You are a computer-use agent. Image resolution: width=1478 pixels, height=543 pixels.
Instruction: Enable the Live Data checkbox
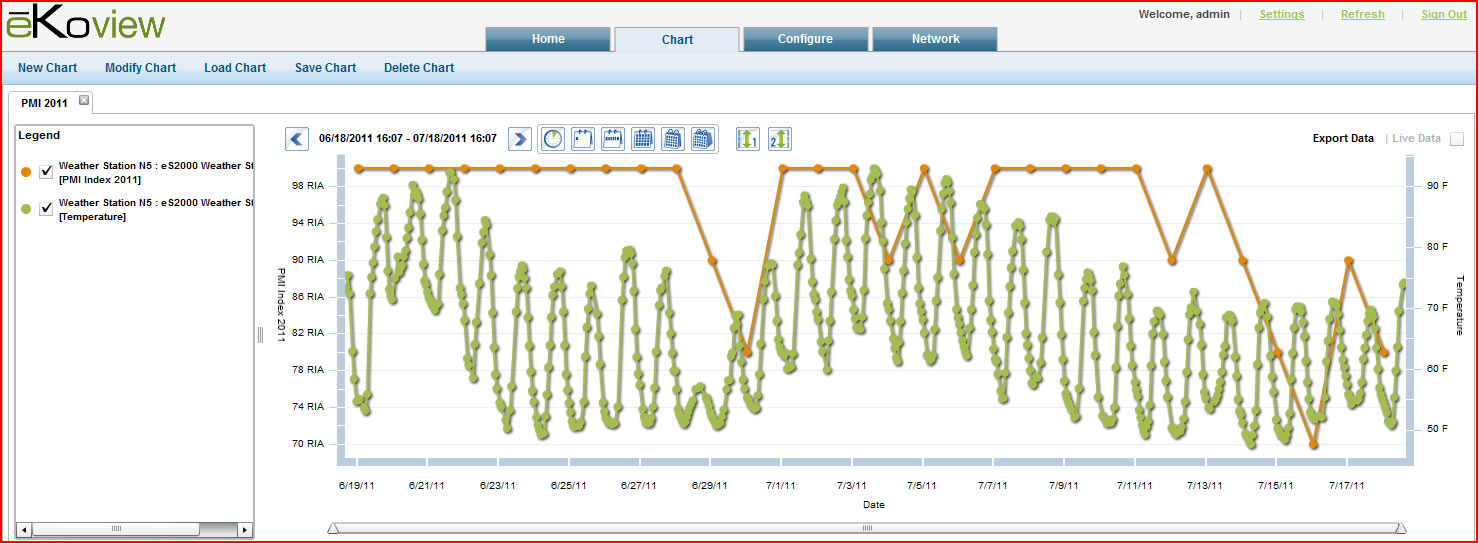(1457, 139)
